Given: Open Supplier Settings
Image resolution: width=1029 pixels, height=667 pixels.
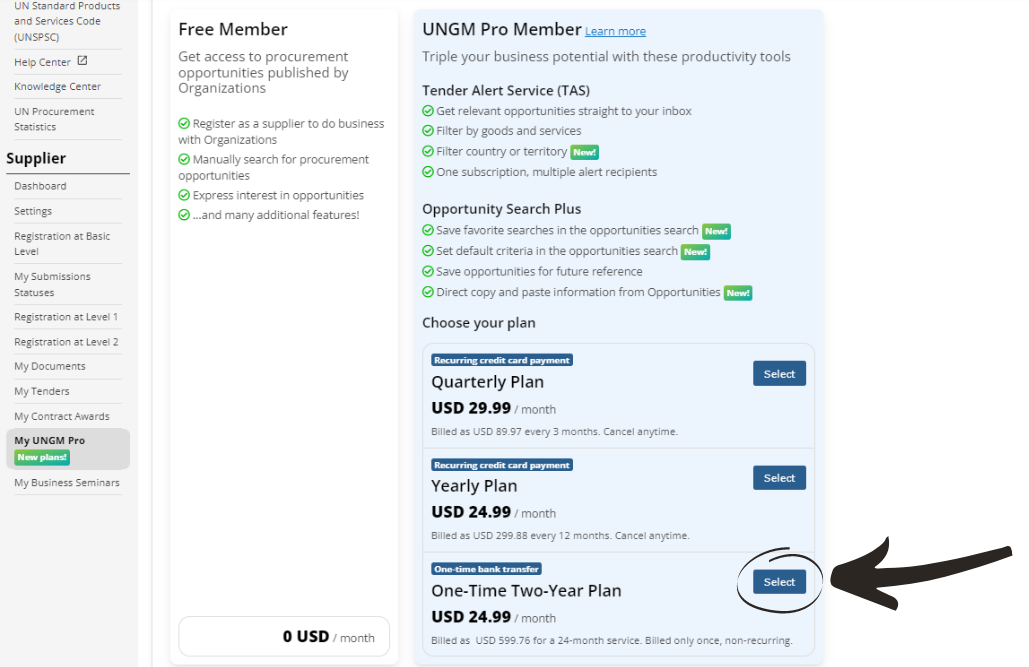Looking at the screenshot, I should point(34,211).
